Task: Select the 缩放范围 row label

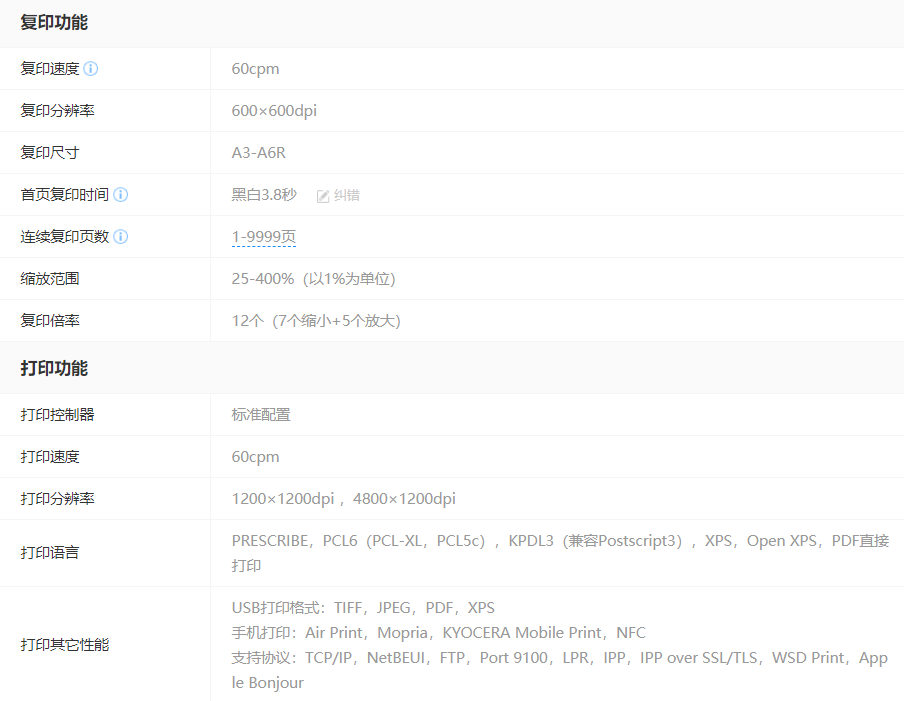Action: [50, 279]
